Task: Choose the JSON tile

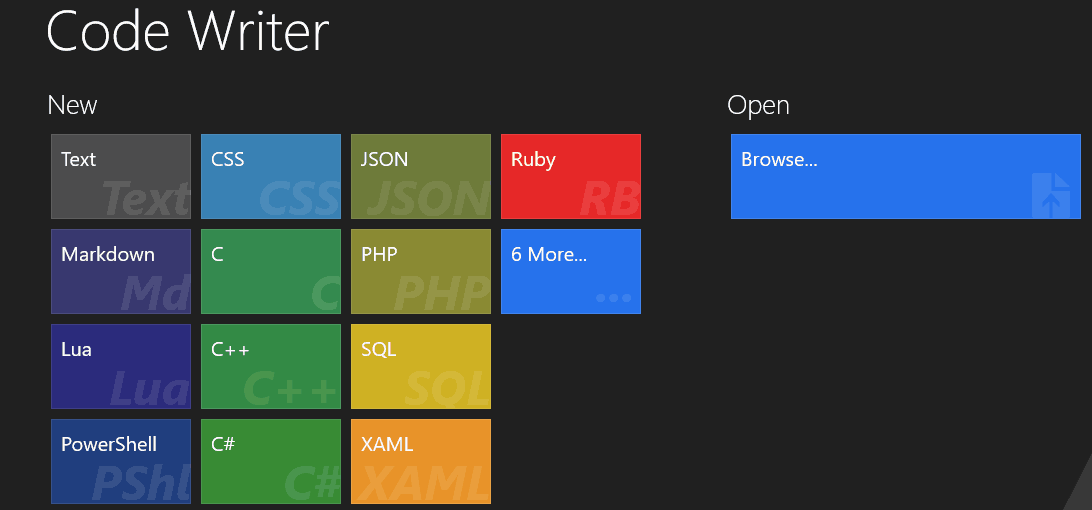Action: [x=421, y=176]
